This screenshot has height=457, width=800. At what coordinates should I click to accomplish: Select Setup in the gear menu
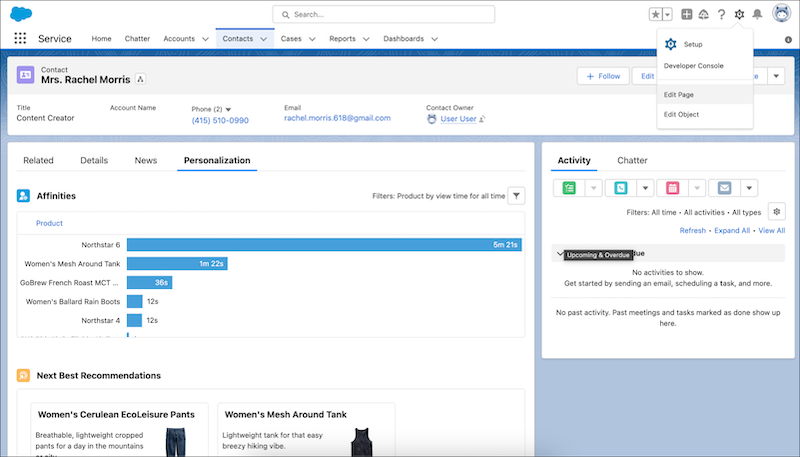coord(705,44)
